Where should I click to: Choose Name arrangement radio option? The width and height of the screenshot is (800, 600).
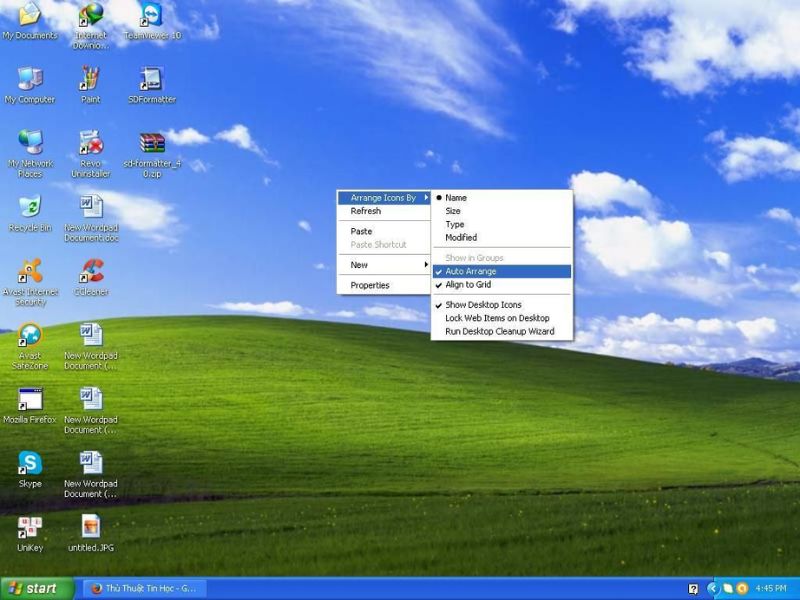[502, 197]
